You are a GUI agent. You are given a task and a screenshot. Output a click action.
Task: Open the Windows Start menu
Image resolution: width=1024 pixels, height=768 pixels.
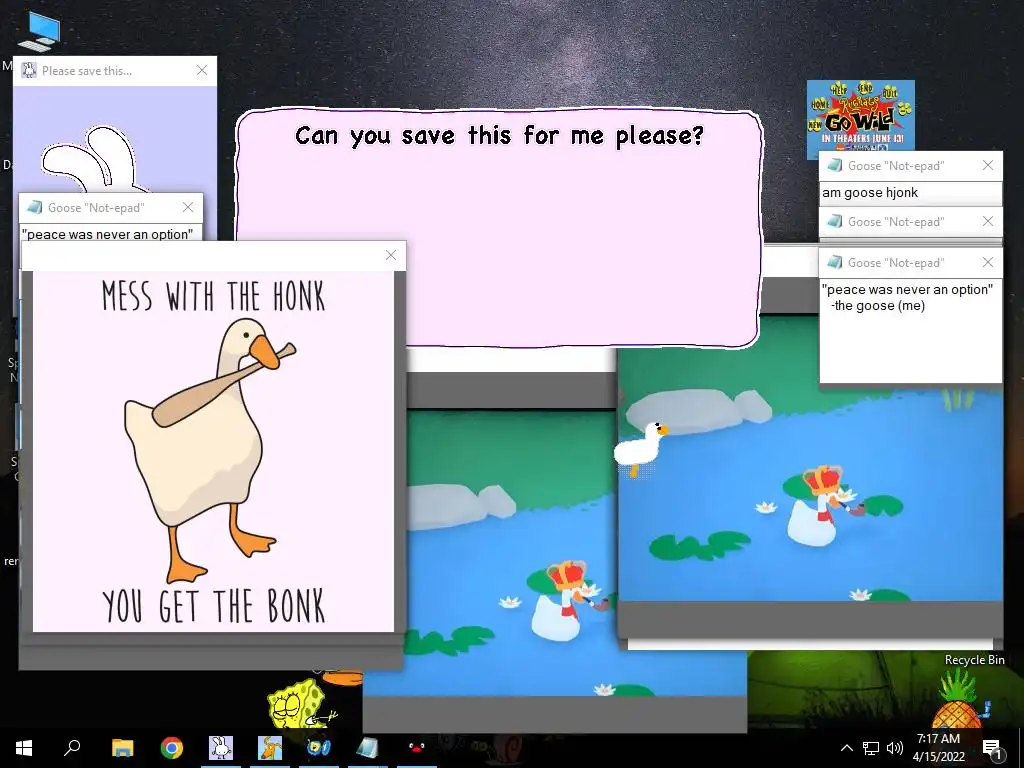pyautogui.click(x=24, y=748)
